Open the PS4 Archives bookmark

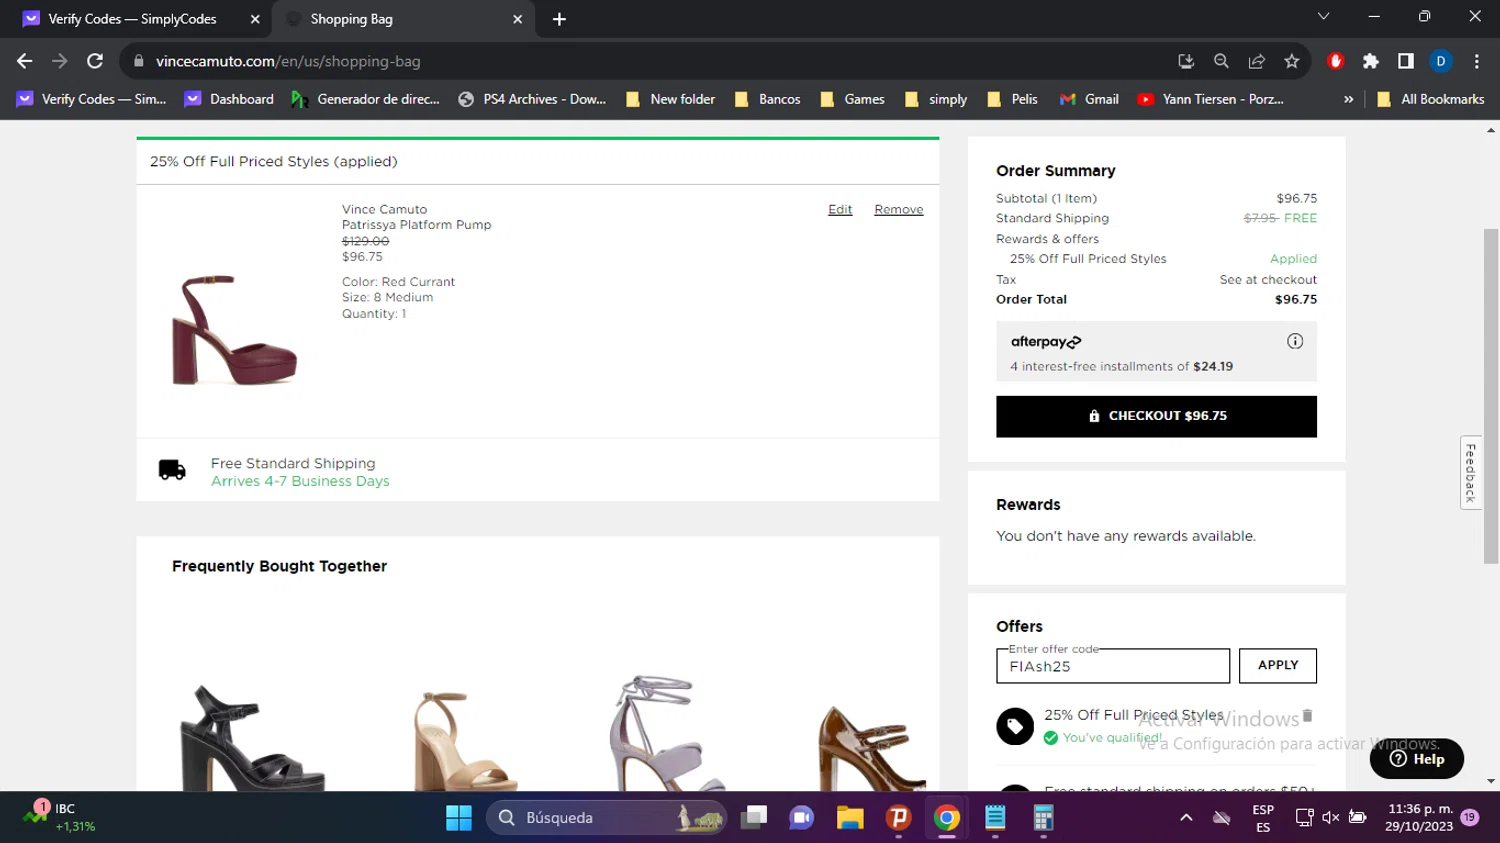click(x=532, y=99)
